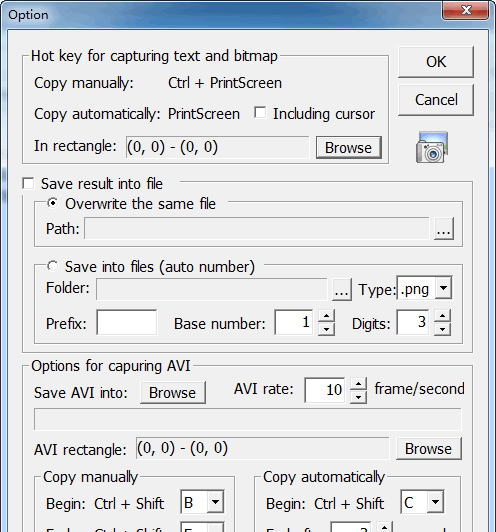Viewport: 496px width, 532px height.
Task: Increase AVI rate with up arrow
Action: [358, 383]
